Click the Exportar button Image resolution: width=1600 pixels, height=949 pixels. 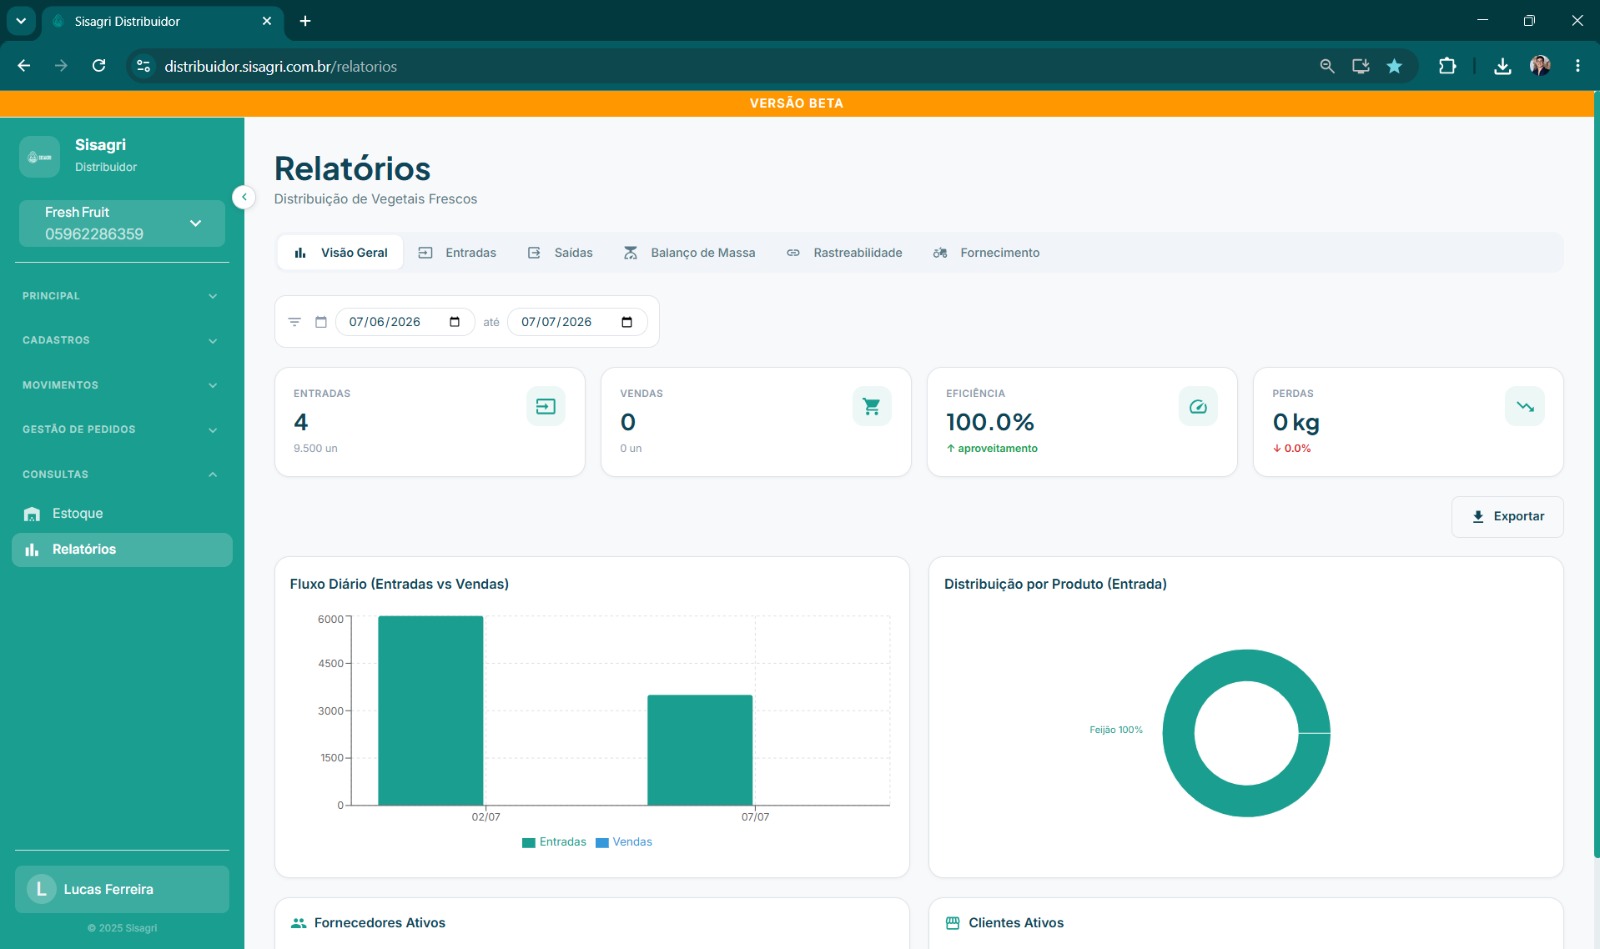point(1507,517)
